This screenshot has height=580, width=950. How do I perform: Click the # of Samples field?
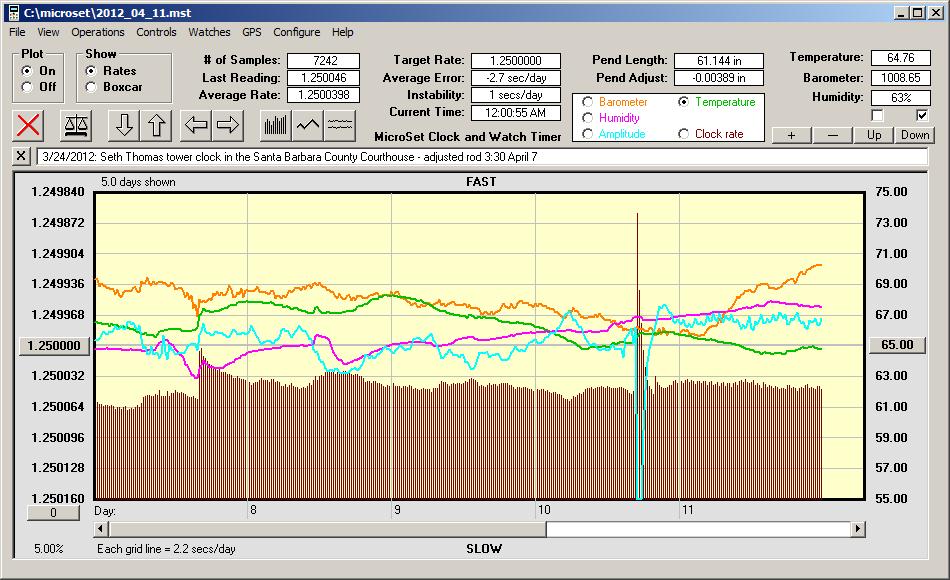(x=324, y=61)
